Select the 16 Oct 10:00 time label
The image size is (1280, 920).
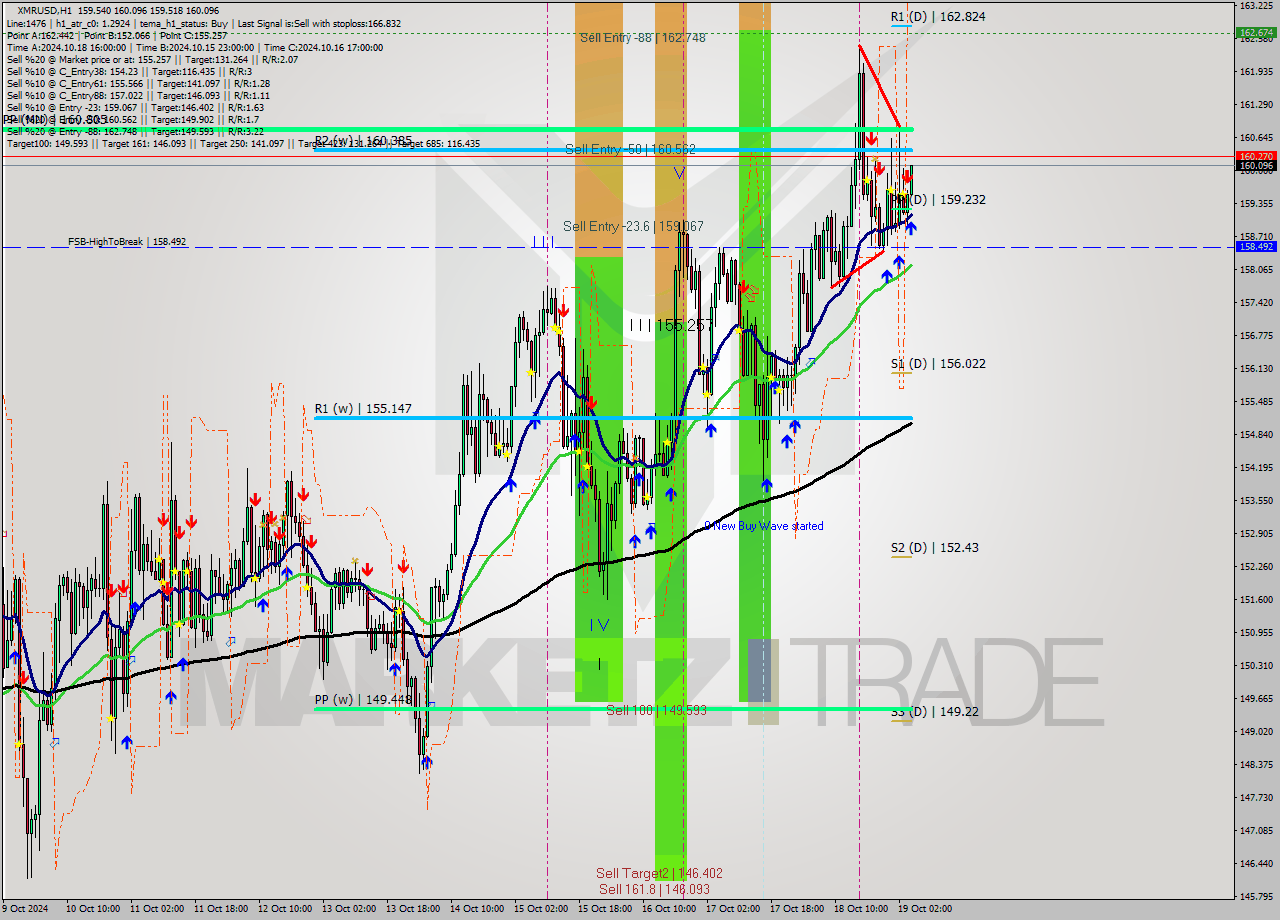pos(668,909)
